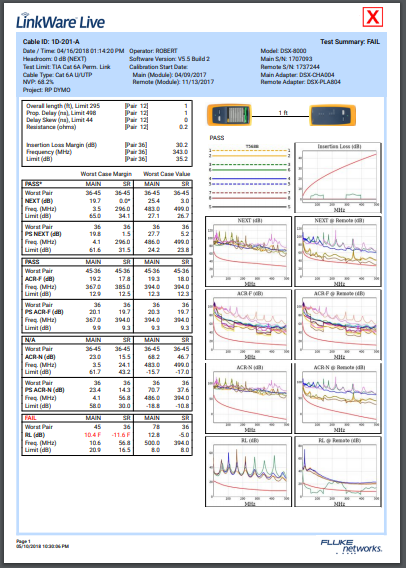Click the ACR-N (dB) graph
Image resolution: width=406 pixels, height=568 pixels.
(248, 398)
